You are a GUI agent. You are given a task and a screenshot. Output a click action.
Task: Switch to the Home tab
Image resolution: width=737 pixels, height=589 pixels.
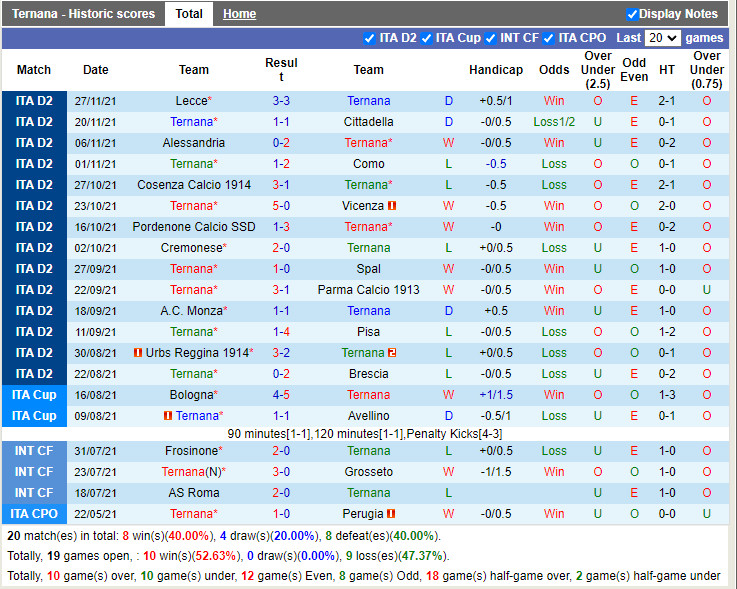coord(239,14)
